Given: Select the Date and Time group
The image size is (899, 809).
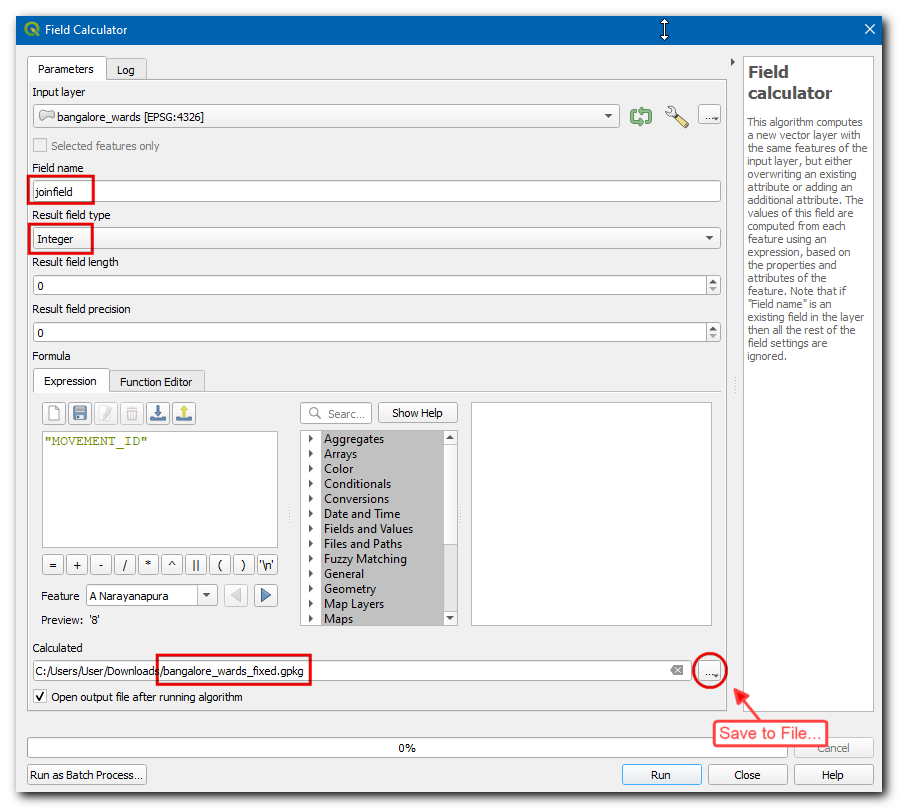Looking at the screenshot, I should pos(362,513).
